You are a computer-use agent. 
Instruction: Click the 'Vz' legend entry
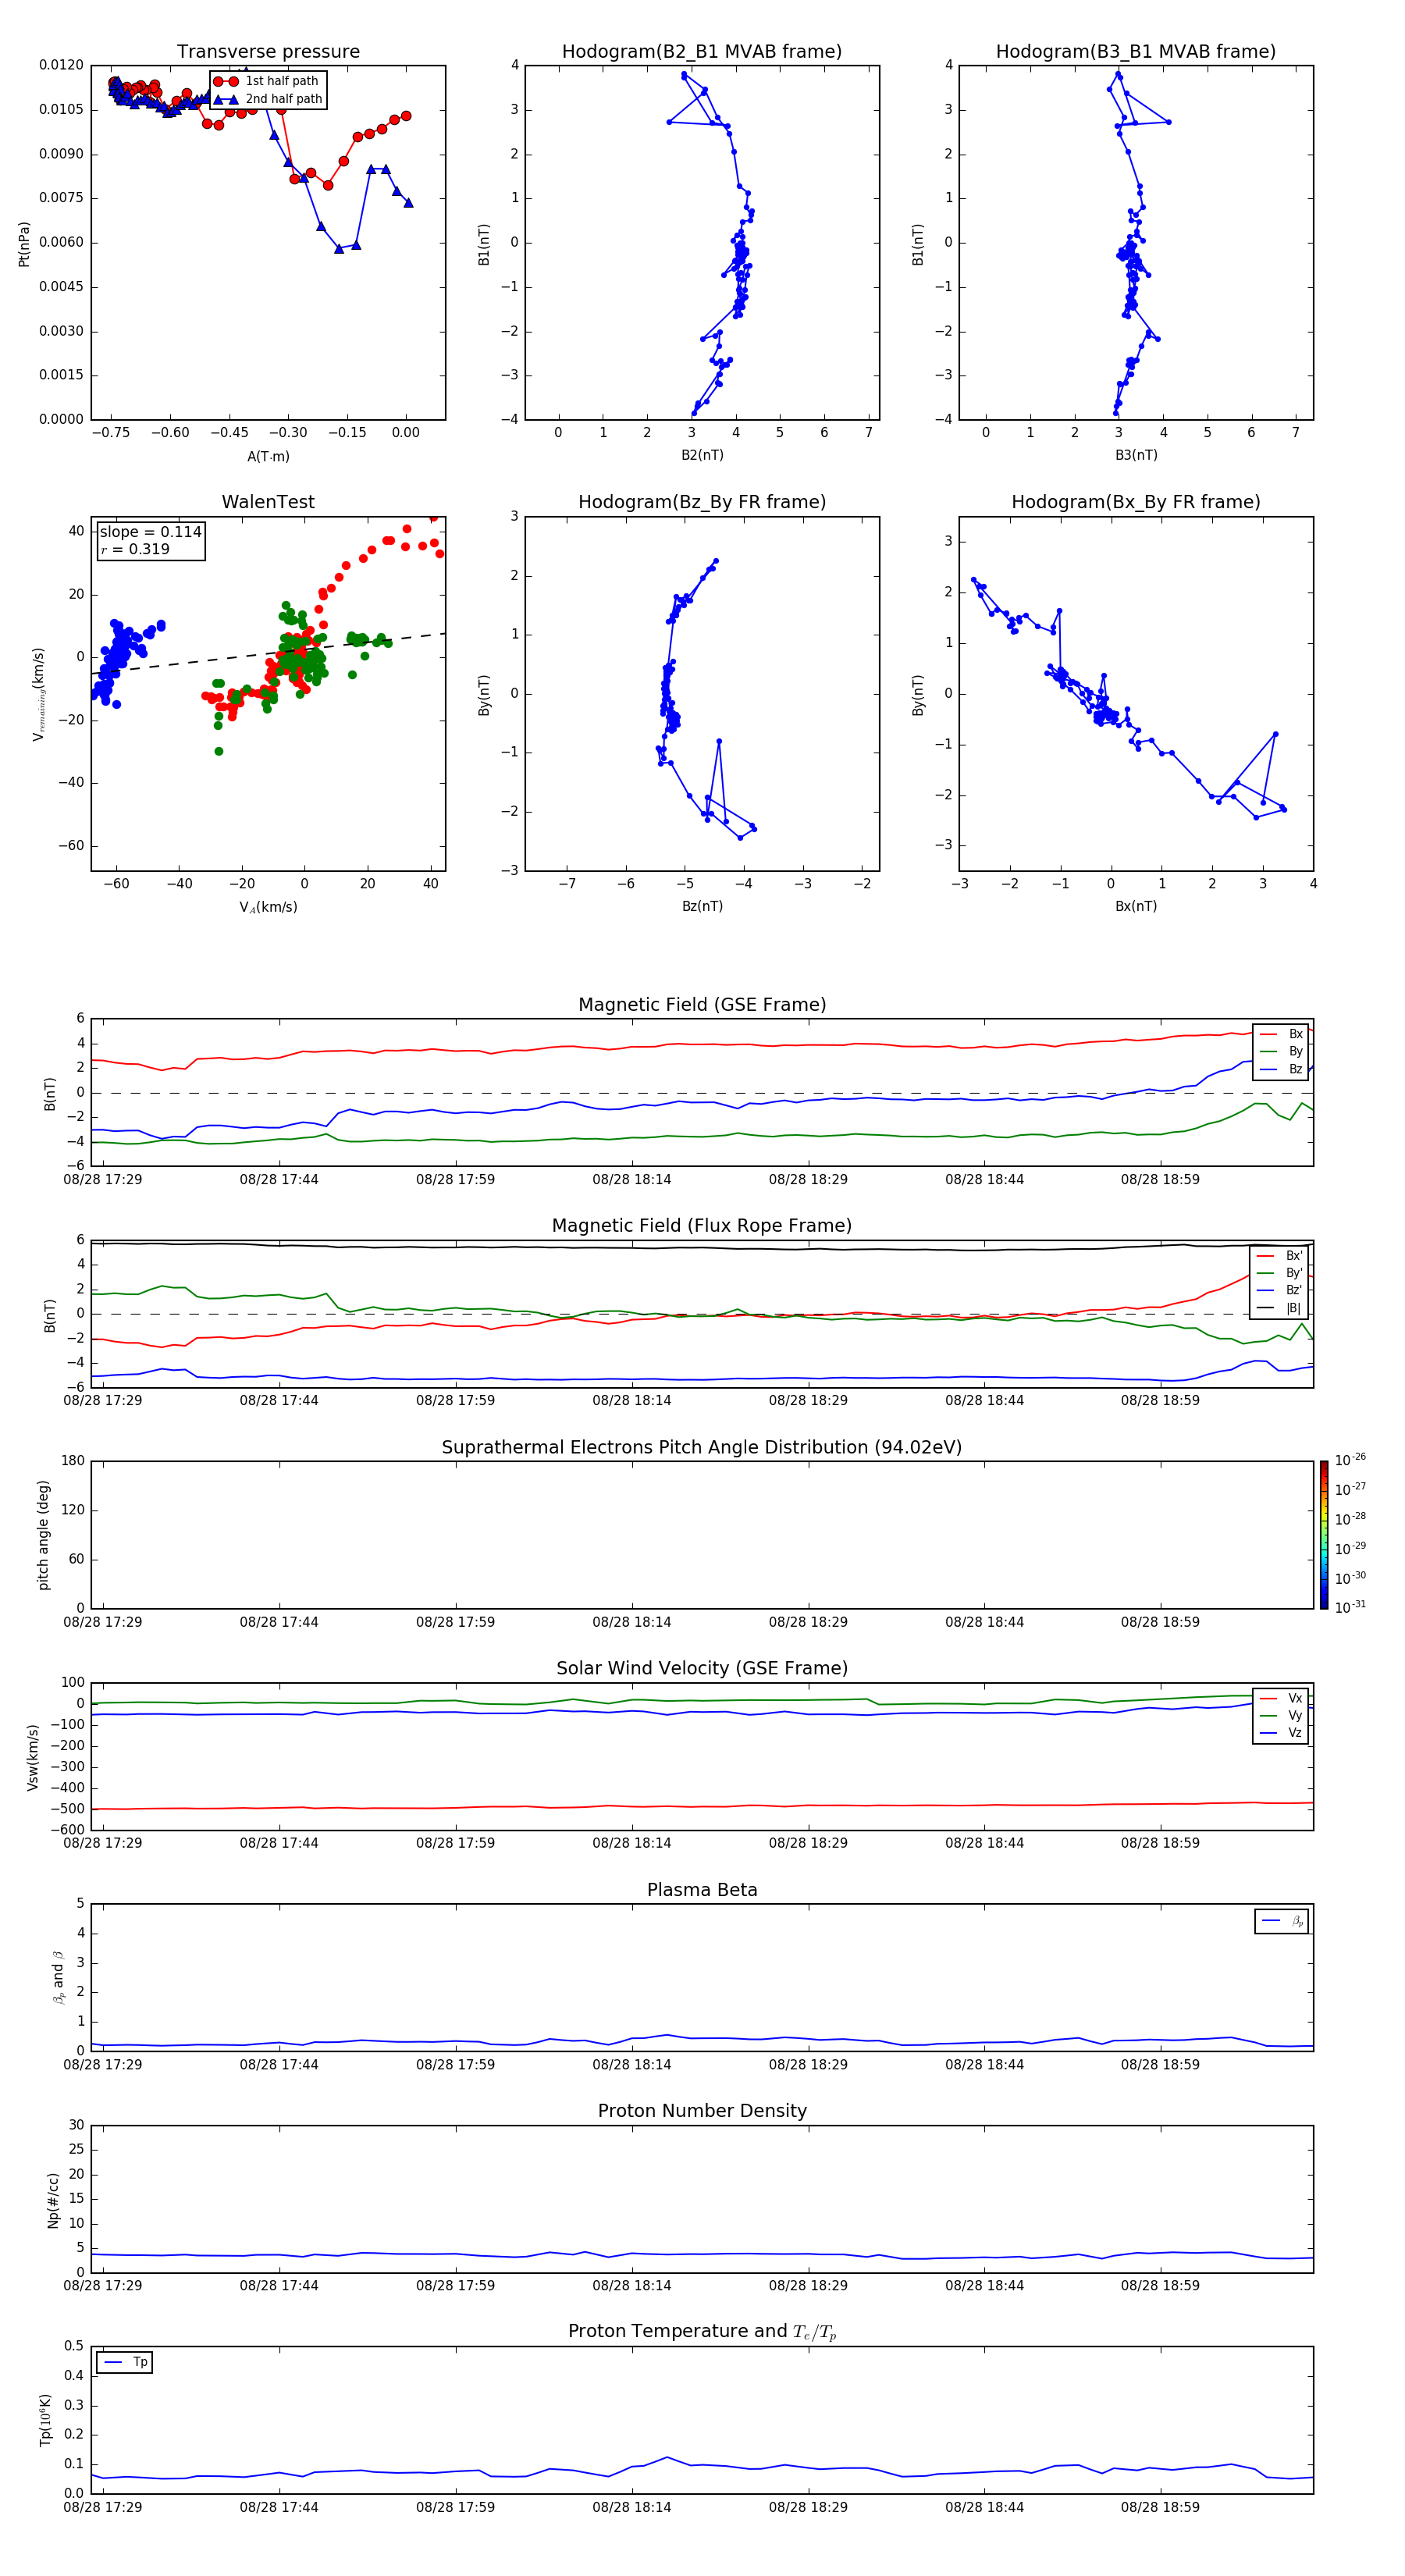1281,1733
